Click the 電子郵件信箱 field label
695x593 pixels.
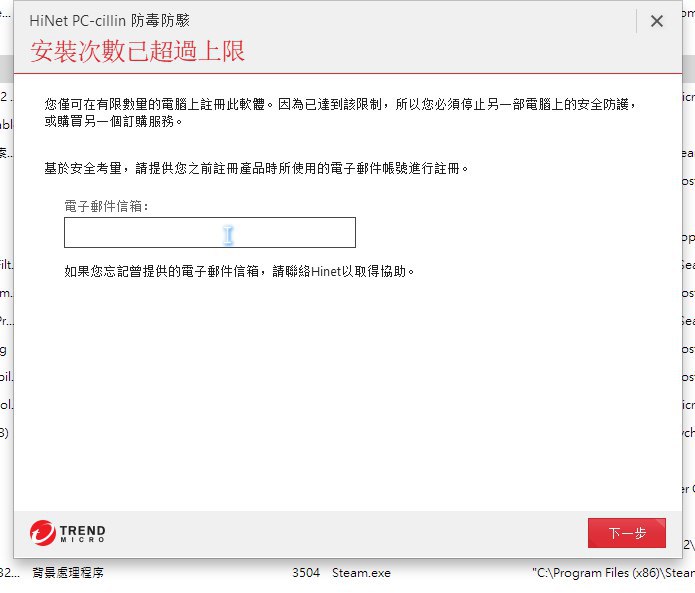106,206
